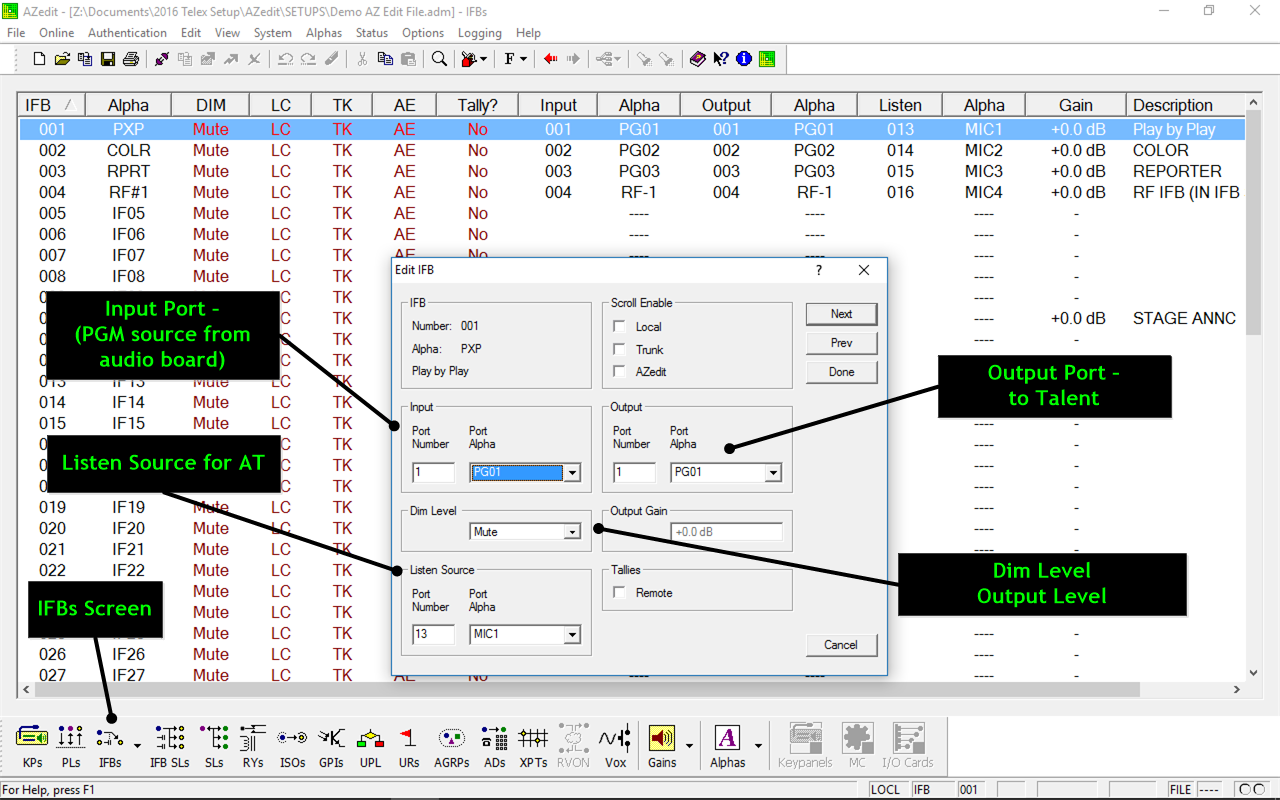Open the IFB SLs screen
The width and height of the screenshot is (1280, 800).
tap(170, 746)
